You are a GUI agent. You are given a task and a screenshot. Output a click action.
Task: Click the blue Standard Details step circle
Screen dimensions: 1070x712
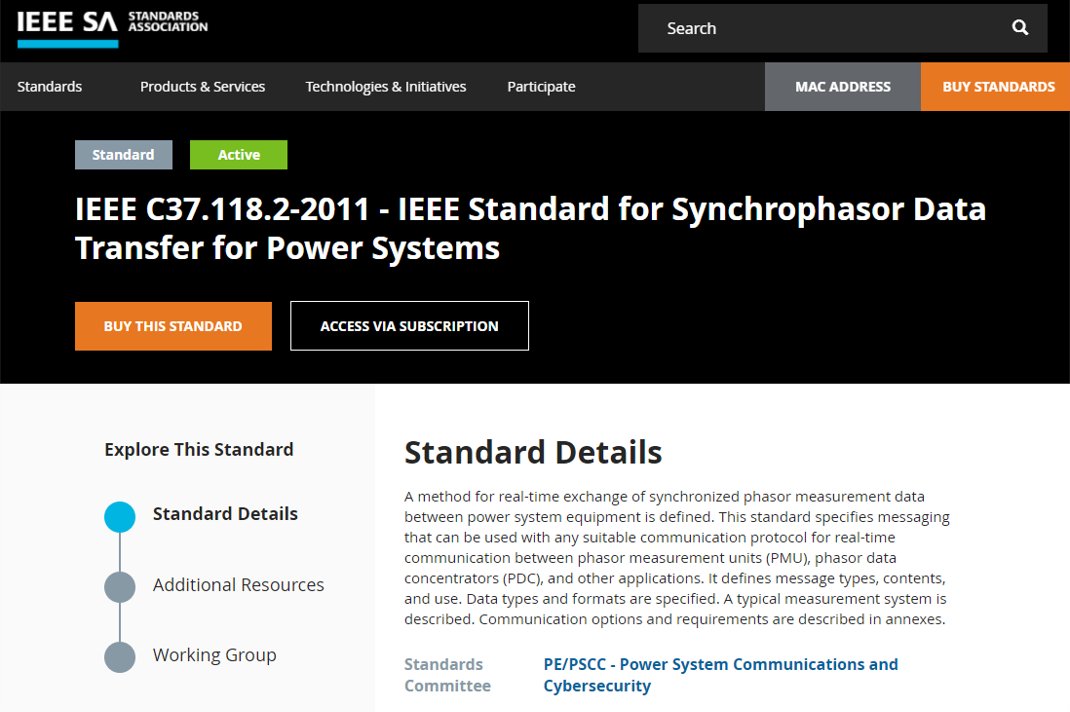(119, 517)
